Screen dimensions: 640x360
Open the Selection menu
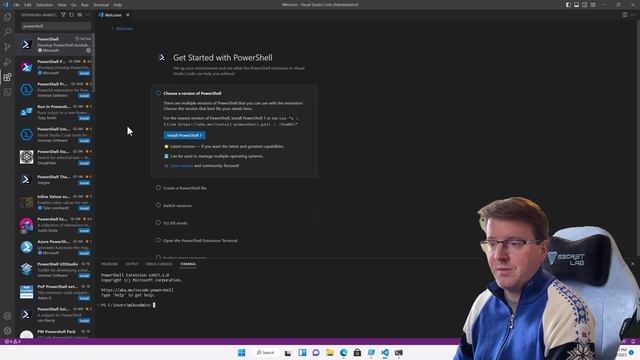coord(44,5)
